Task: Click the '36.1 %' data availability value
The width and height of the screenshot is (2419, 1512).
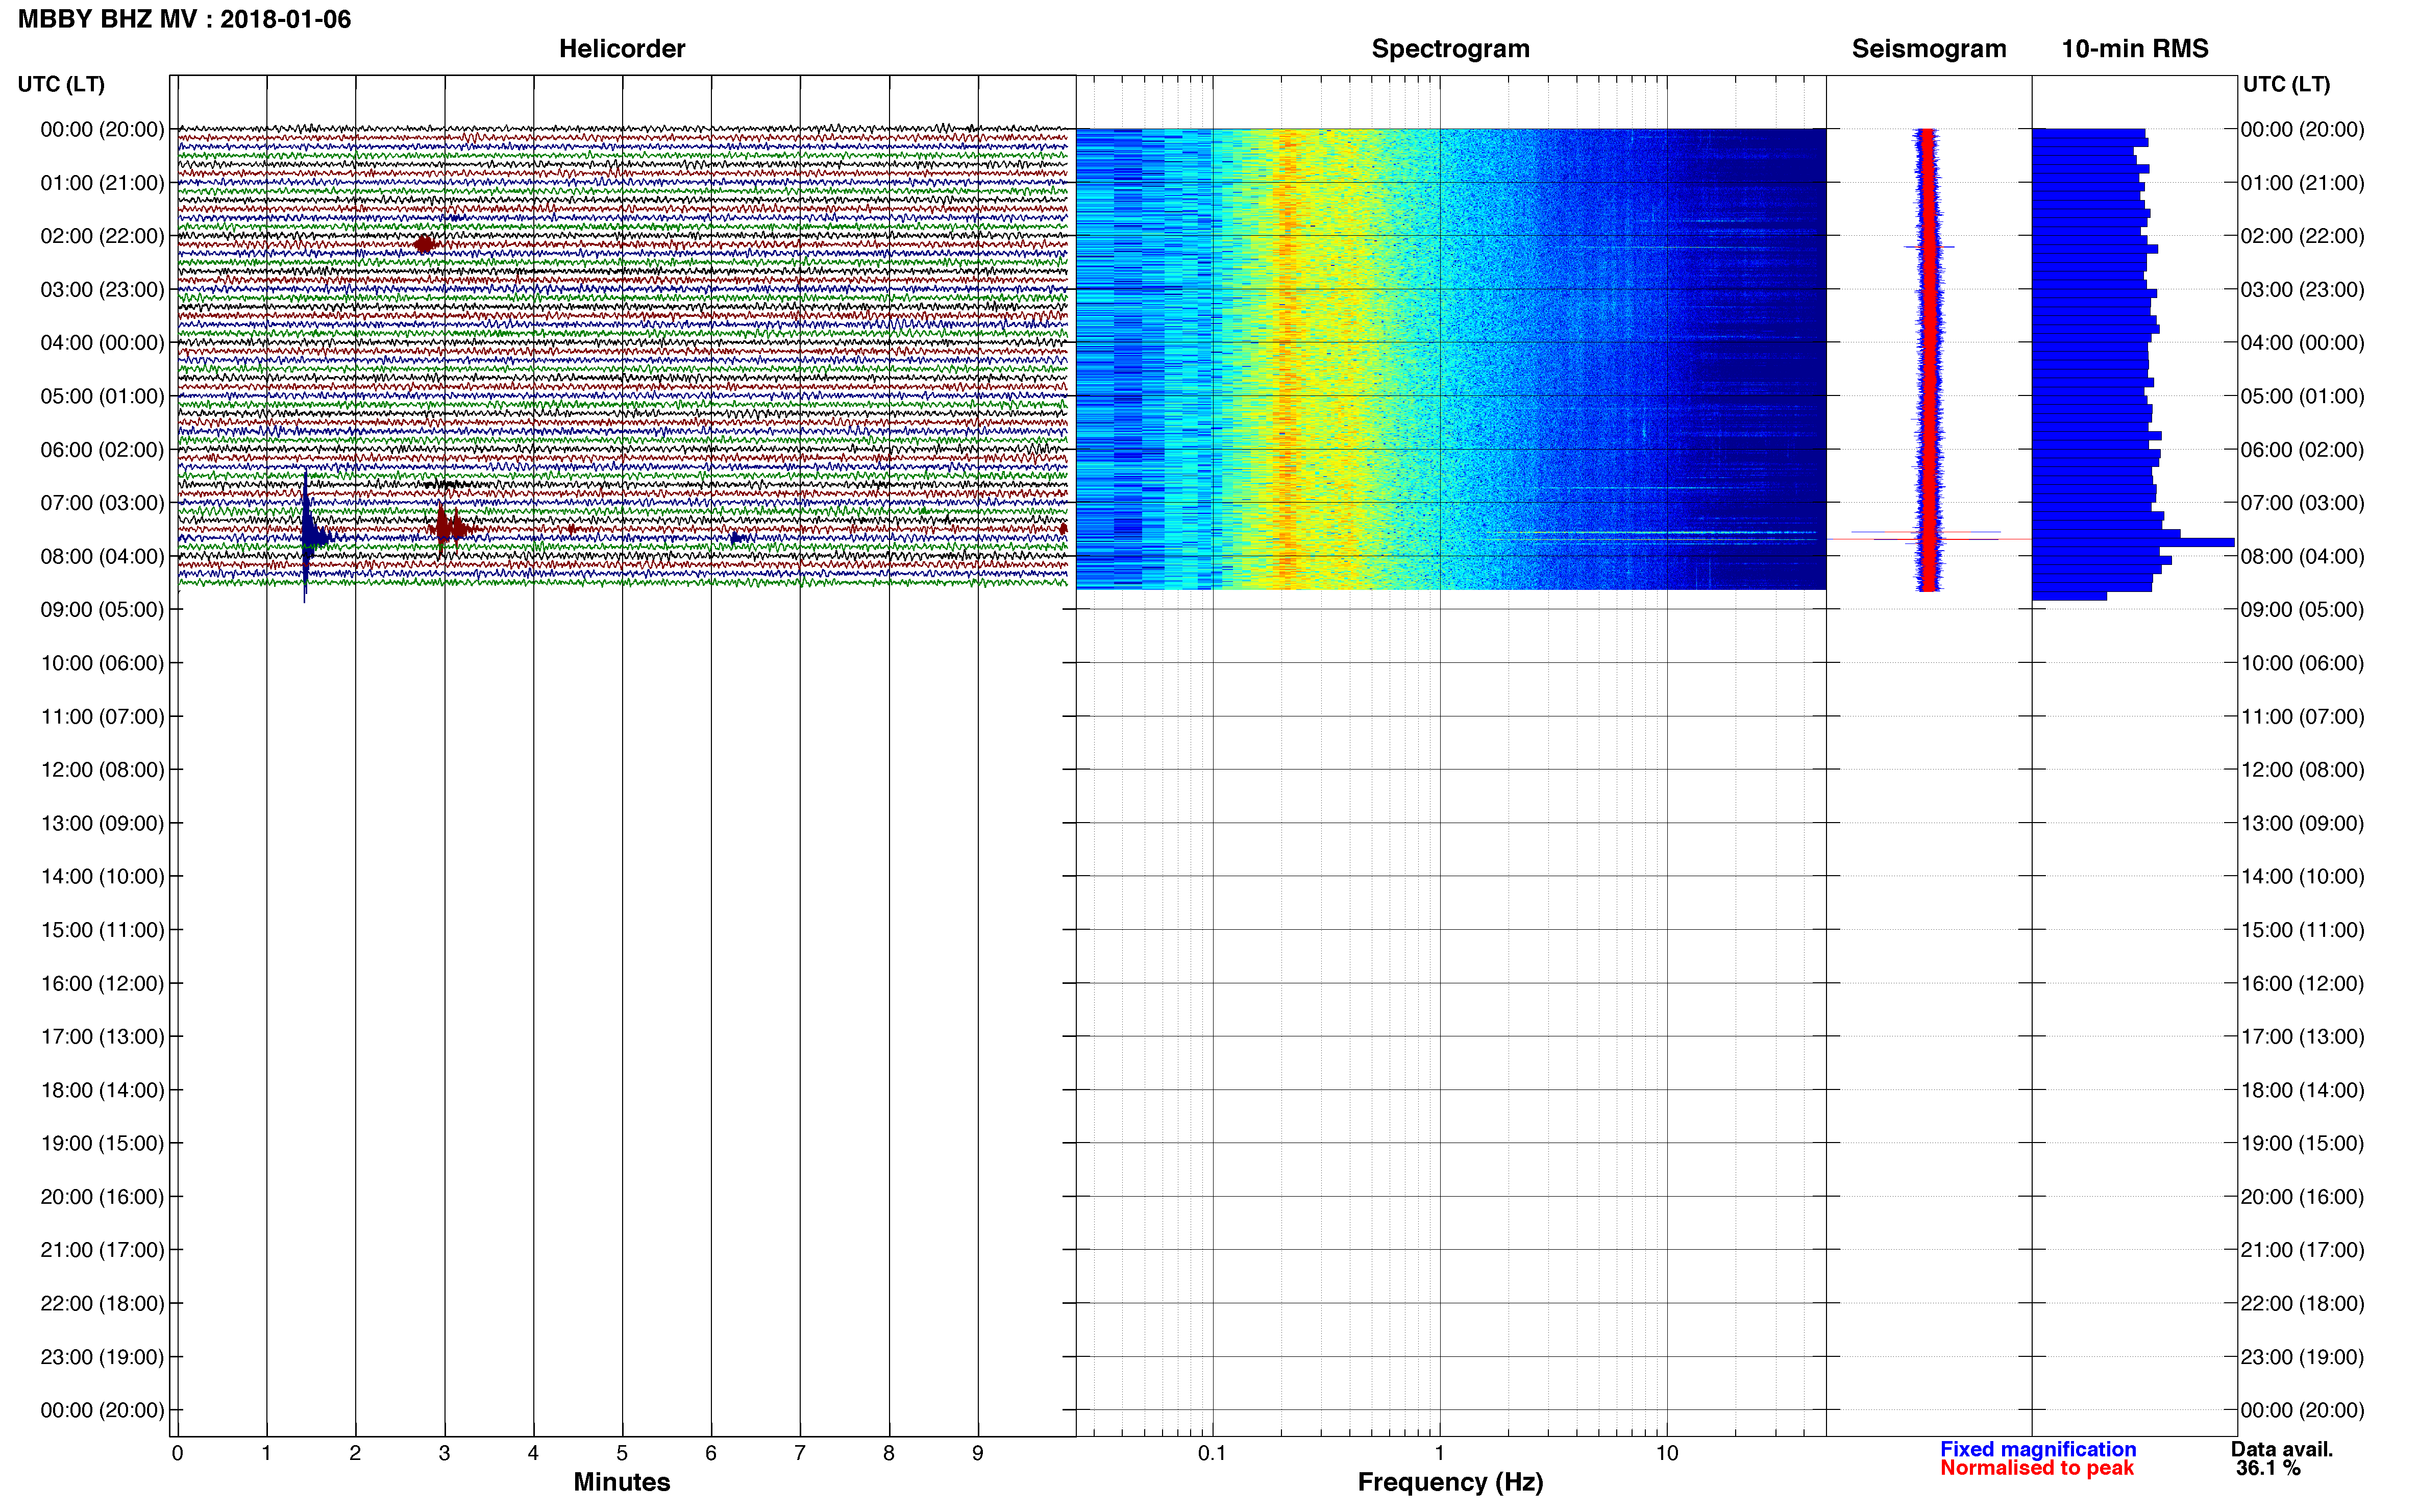Action: coord(2269,1468)
